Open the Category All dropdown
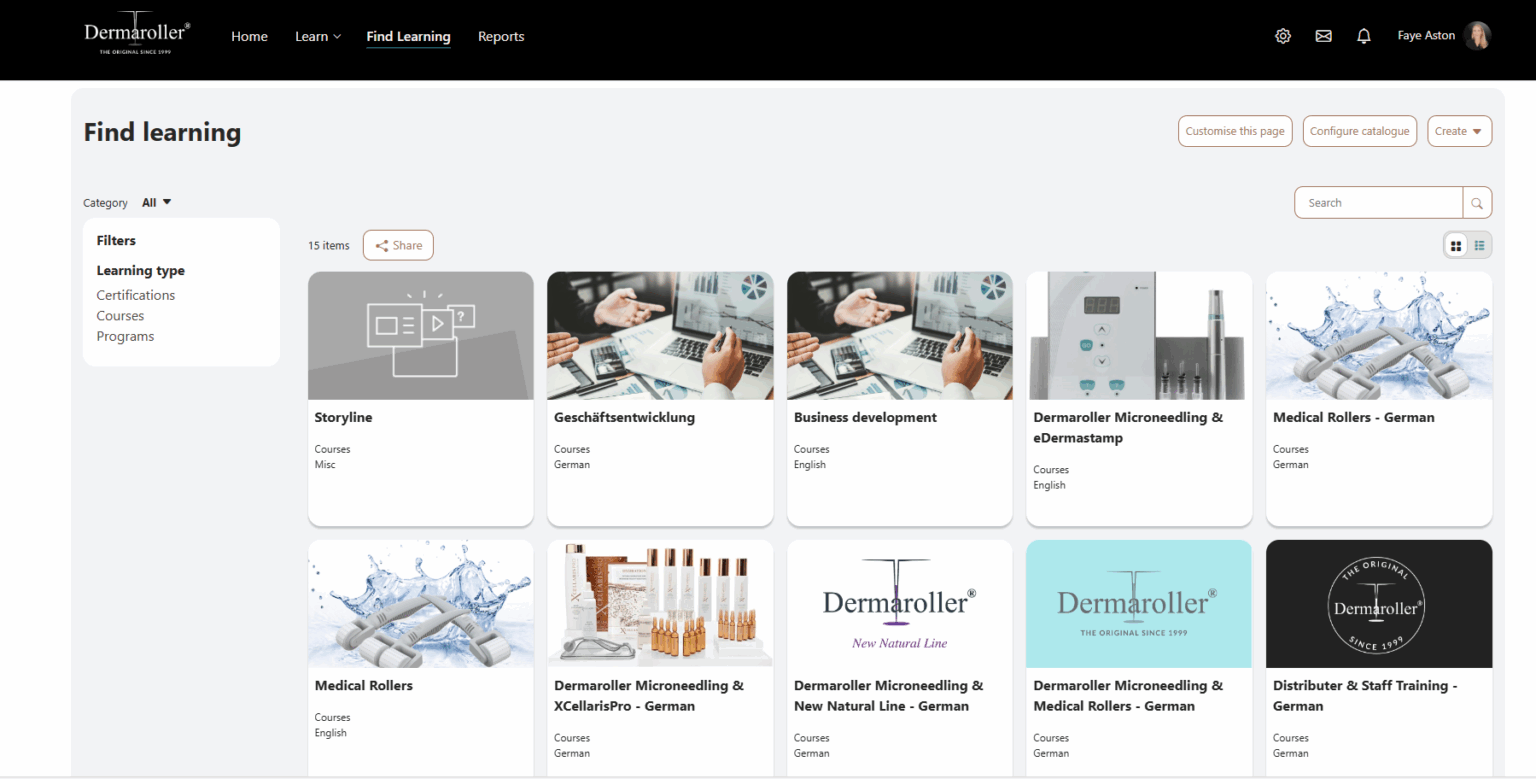The height and width of the screenshot is (779, 1536). [x=156, y=202]
